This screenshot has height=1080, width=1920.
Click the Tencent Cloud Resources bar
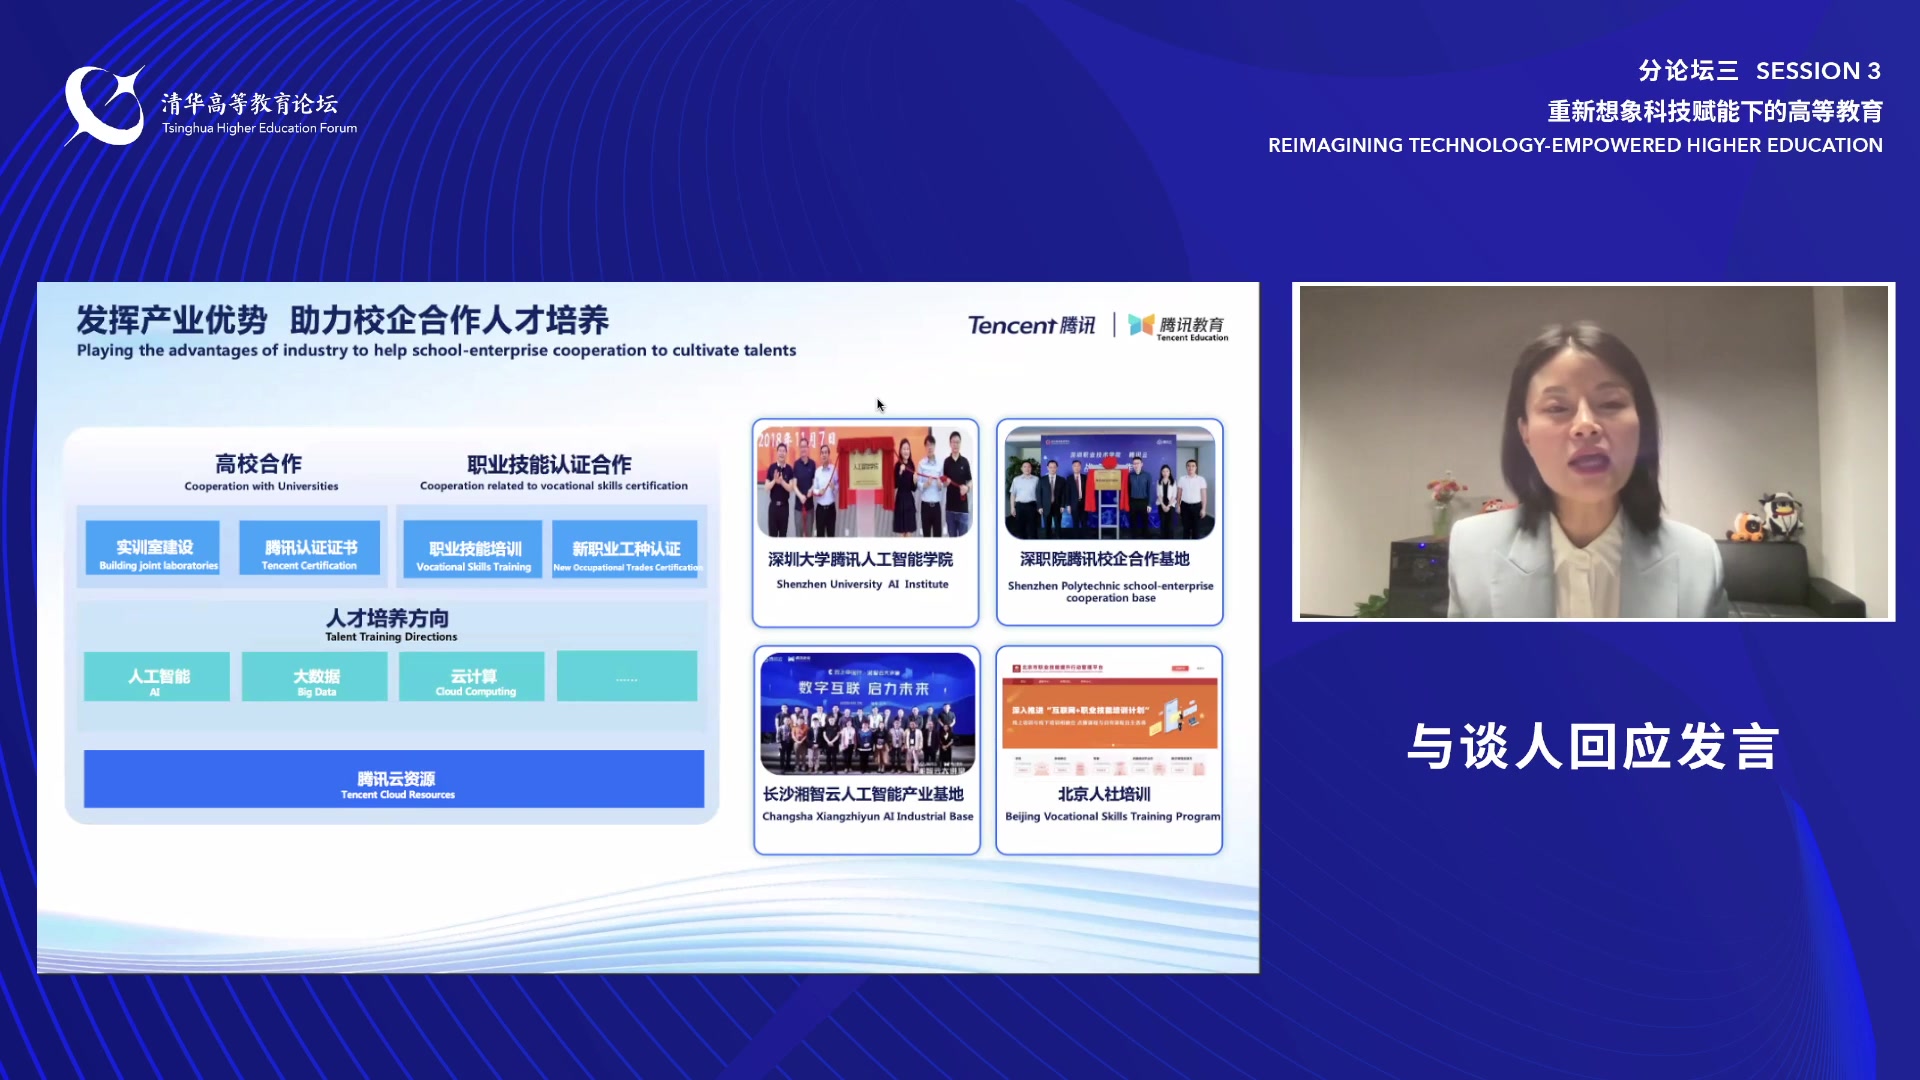(x=394, y=779)
